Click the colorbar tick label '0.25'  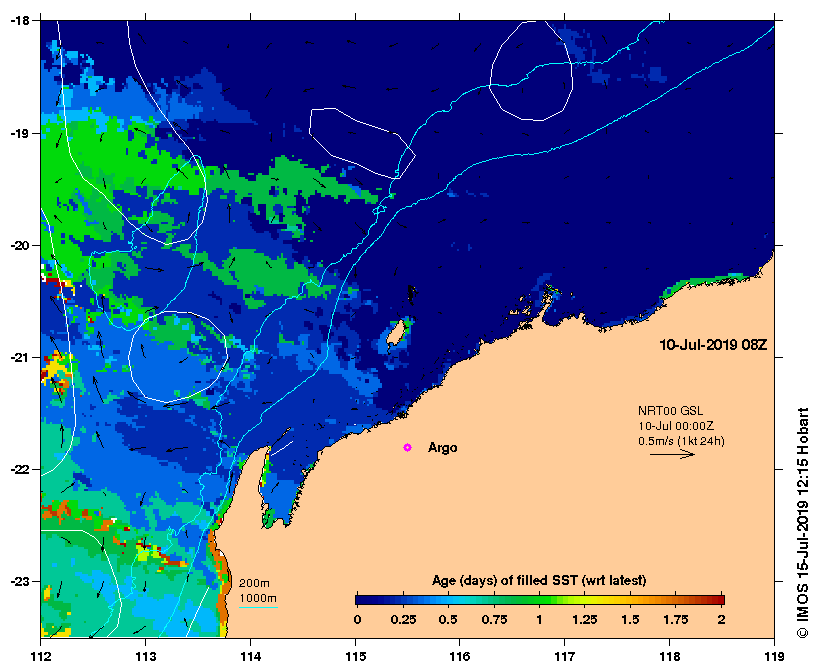403,620
